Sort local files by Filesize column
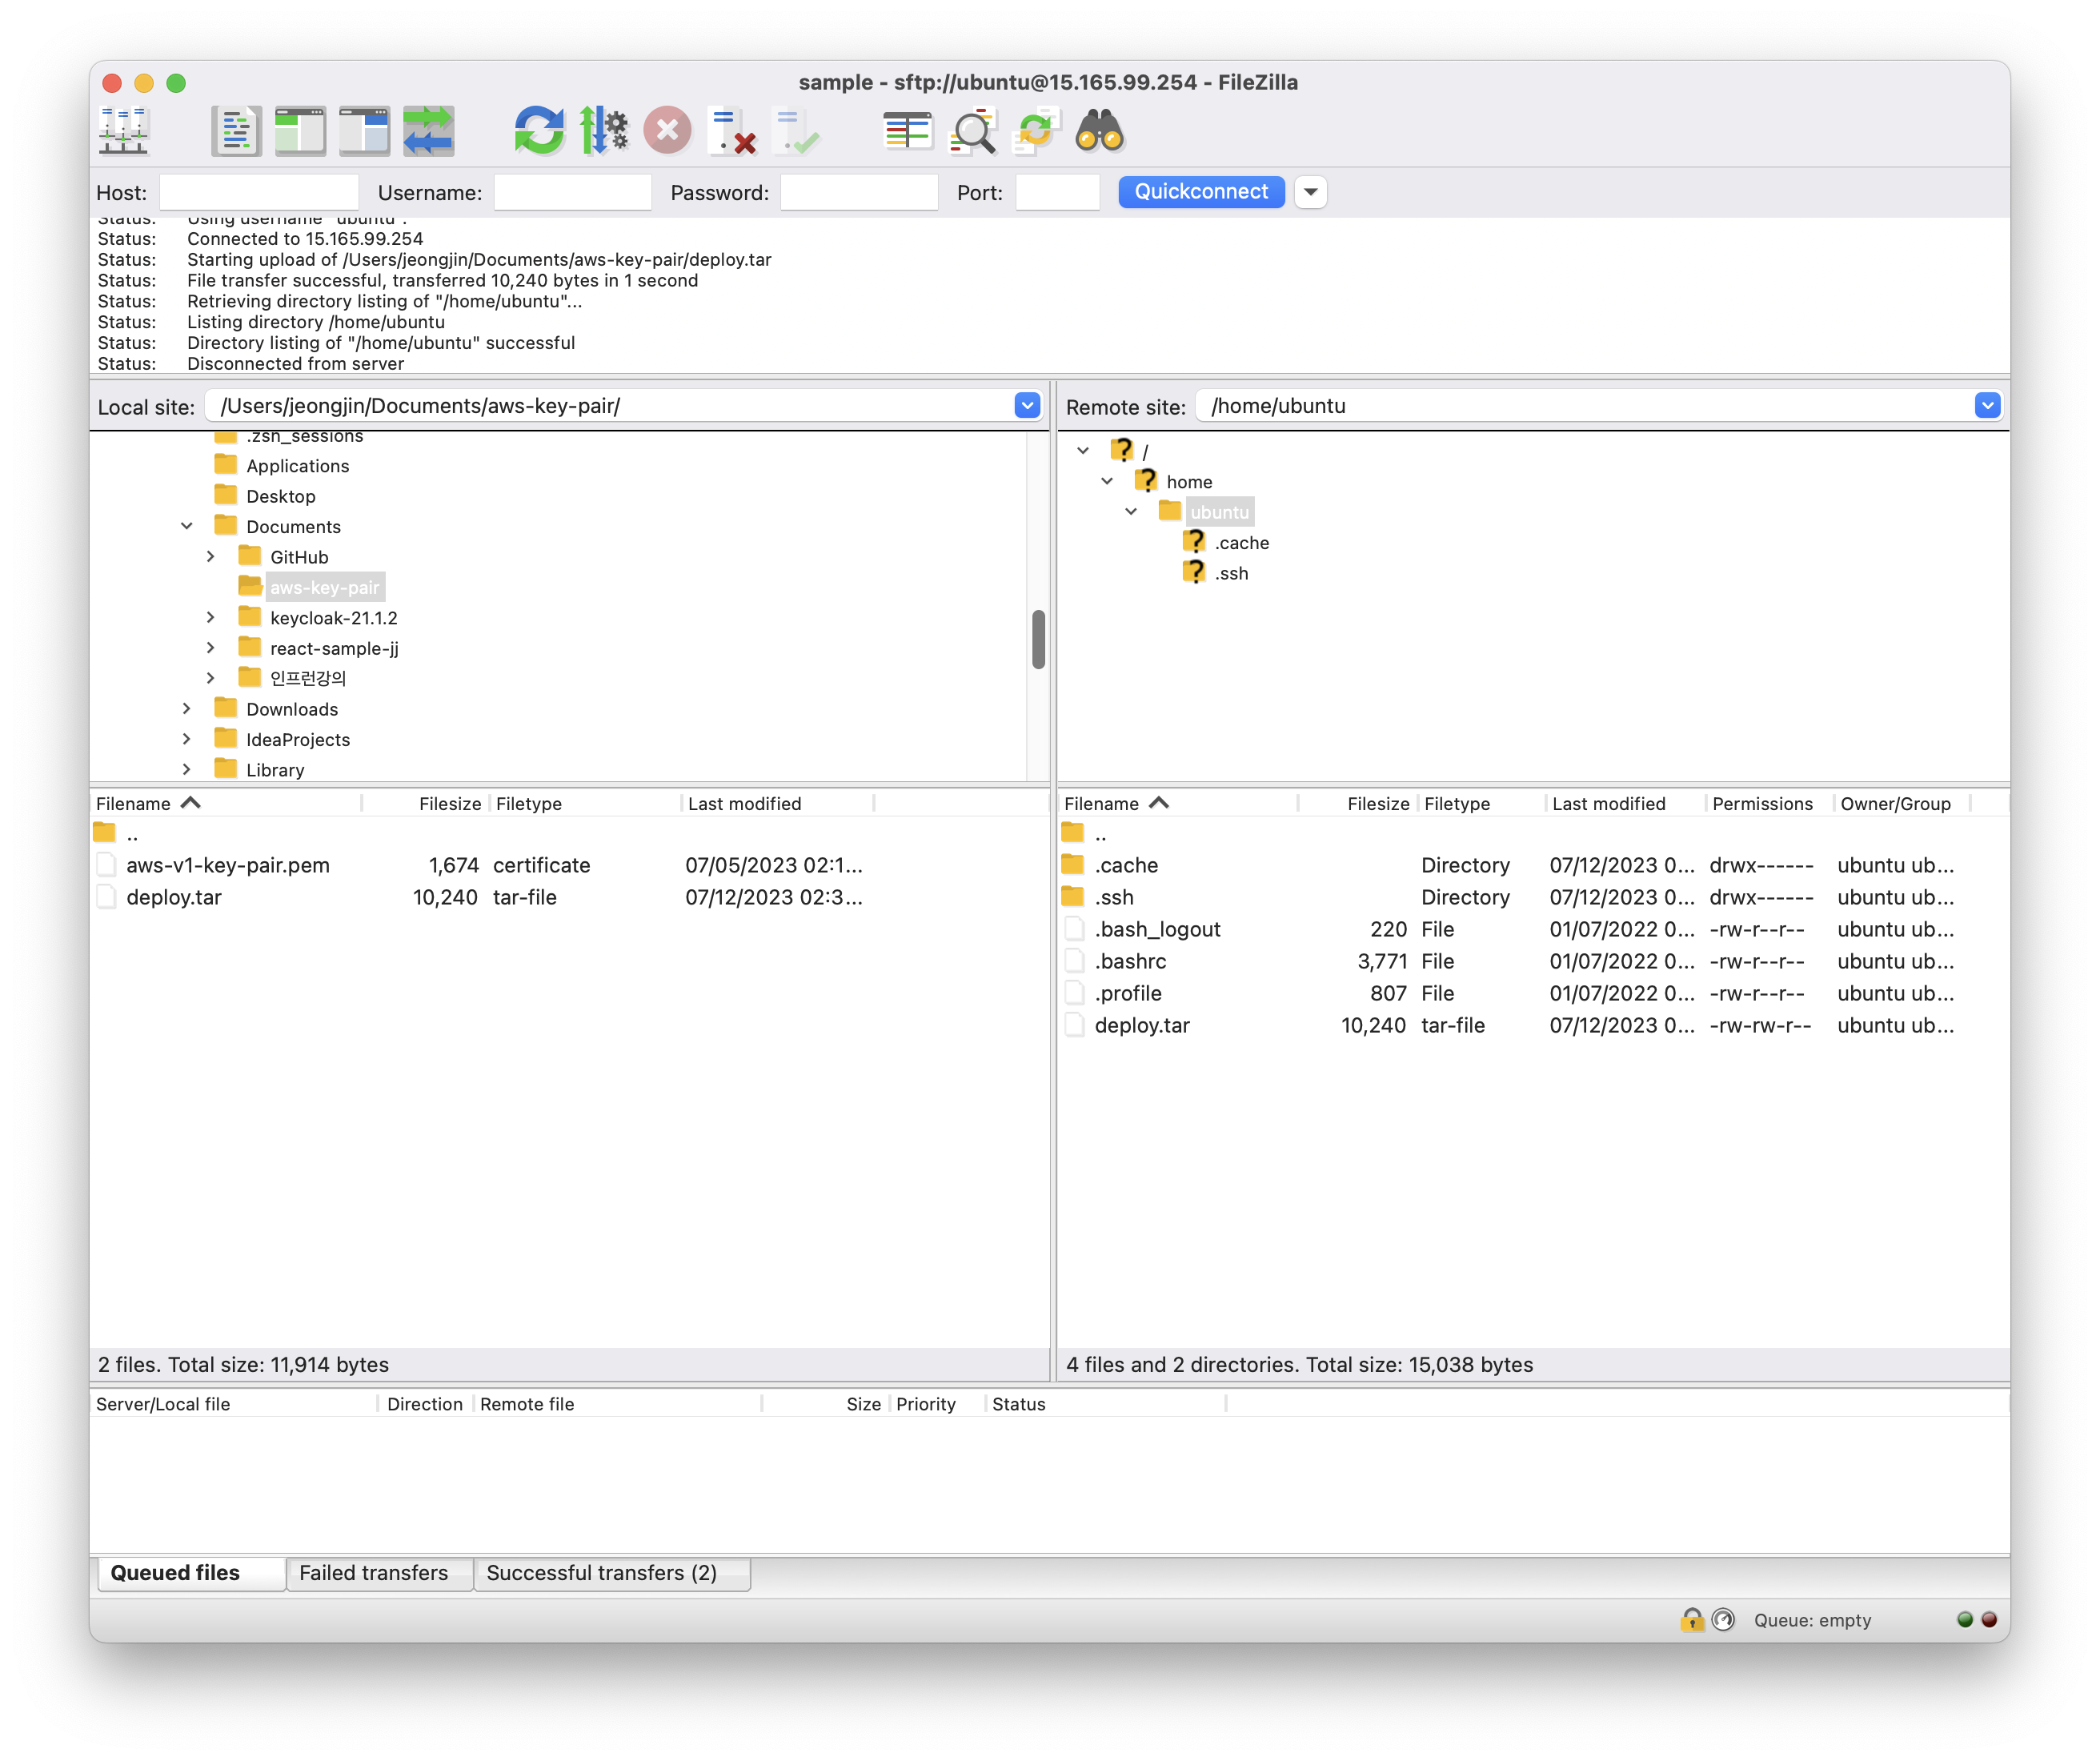 [426, 803]
